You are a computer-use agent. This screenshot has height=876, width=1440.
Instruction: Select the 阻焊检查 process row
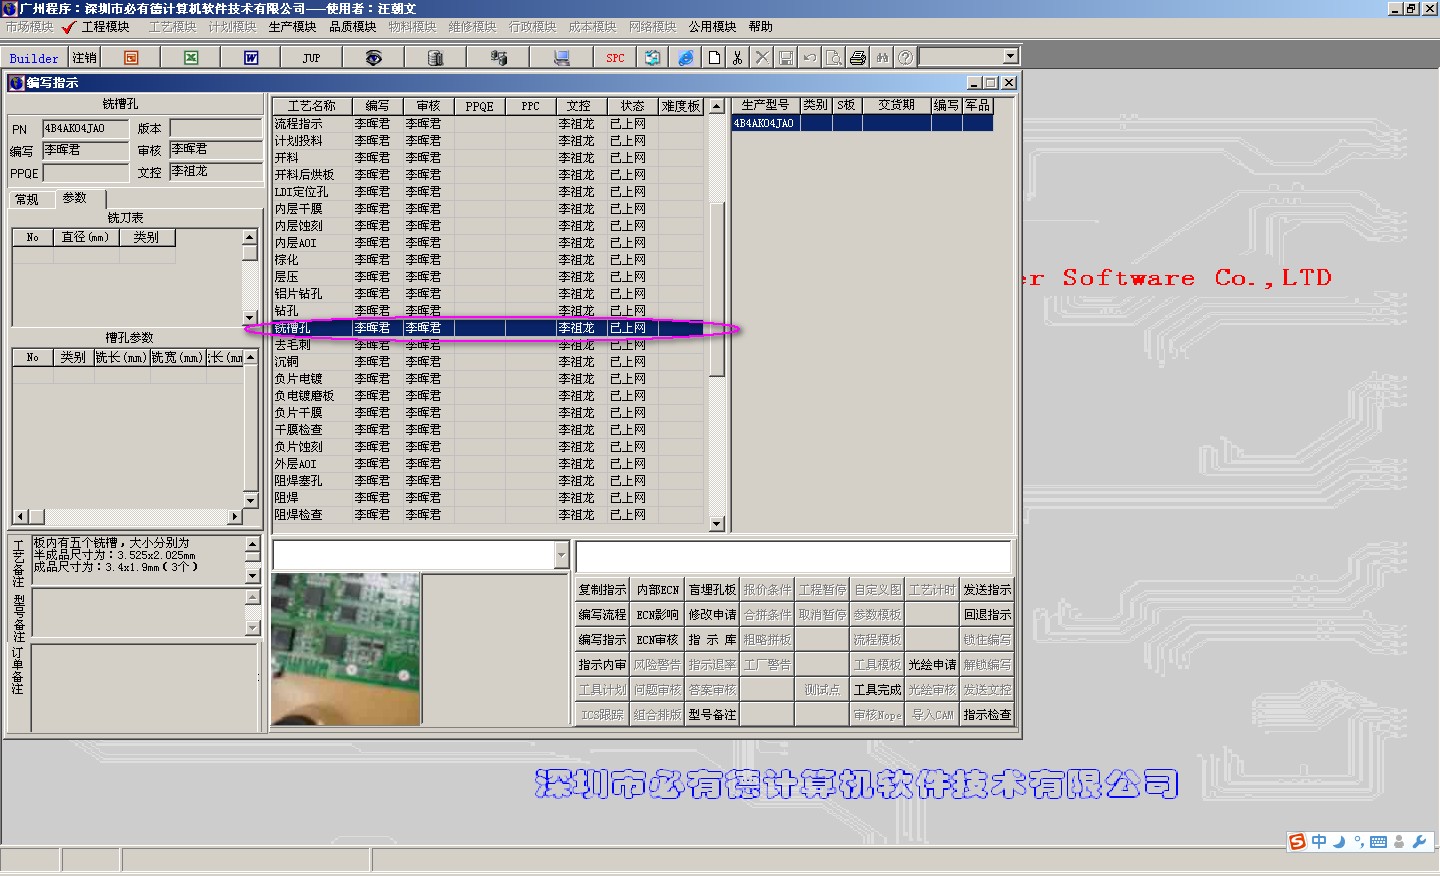click(489, 515)
